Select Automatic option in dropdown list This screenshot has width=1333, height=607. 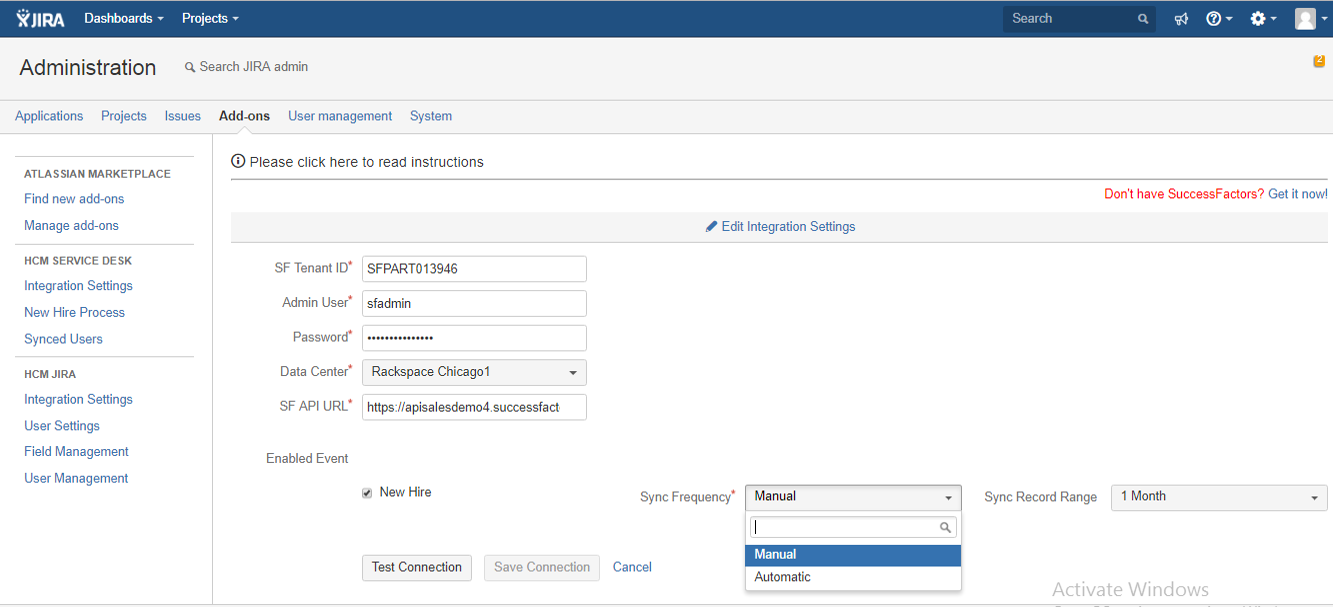[x=853, y=577]
